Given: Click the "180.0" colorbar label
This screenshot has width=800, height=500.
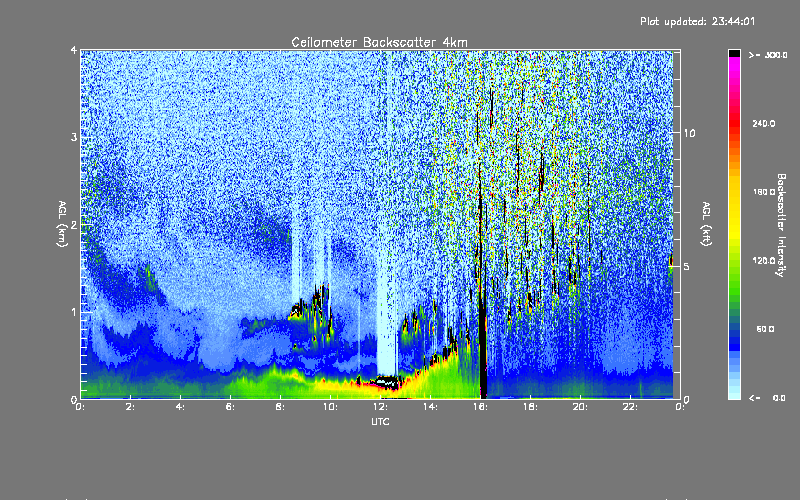Looking at the screenshot, I should click(x=764, y=192).
